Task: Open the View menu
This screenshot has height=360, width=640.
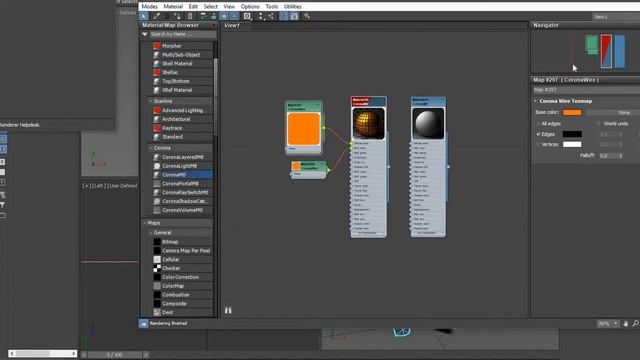Action: coord(229,7)
